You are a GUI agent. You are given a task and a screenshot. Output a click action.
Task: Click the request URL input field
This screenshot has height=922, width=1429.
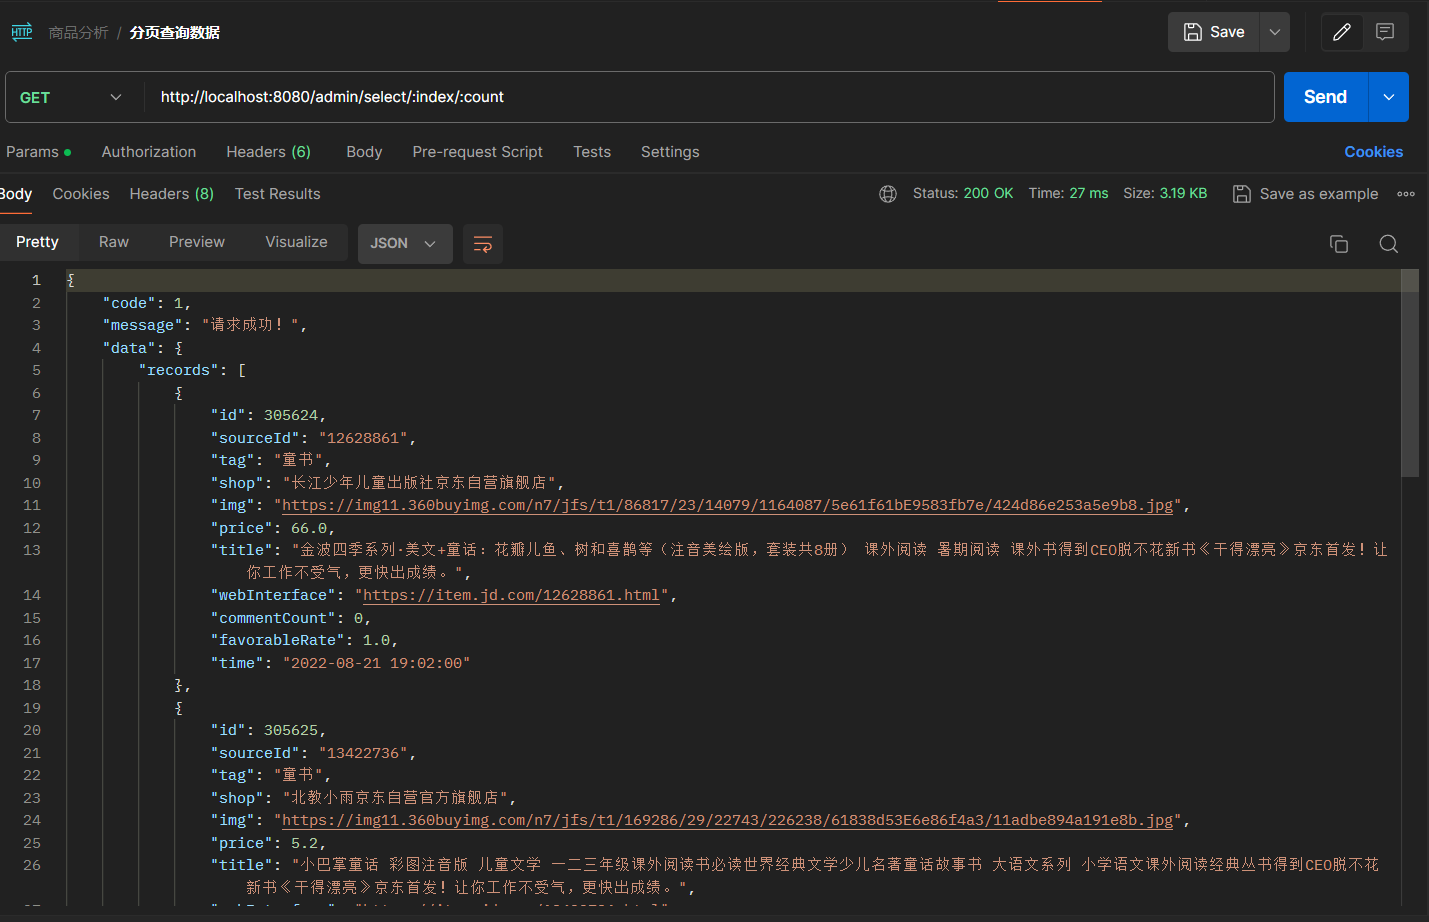[x=710, y=97]
